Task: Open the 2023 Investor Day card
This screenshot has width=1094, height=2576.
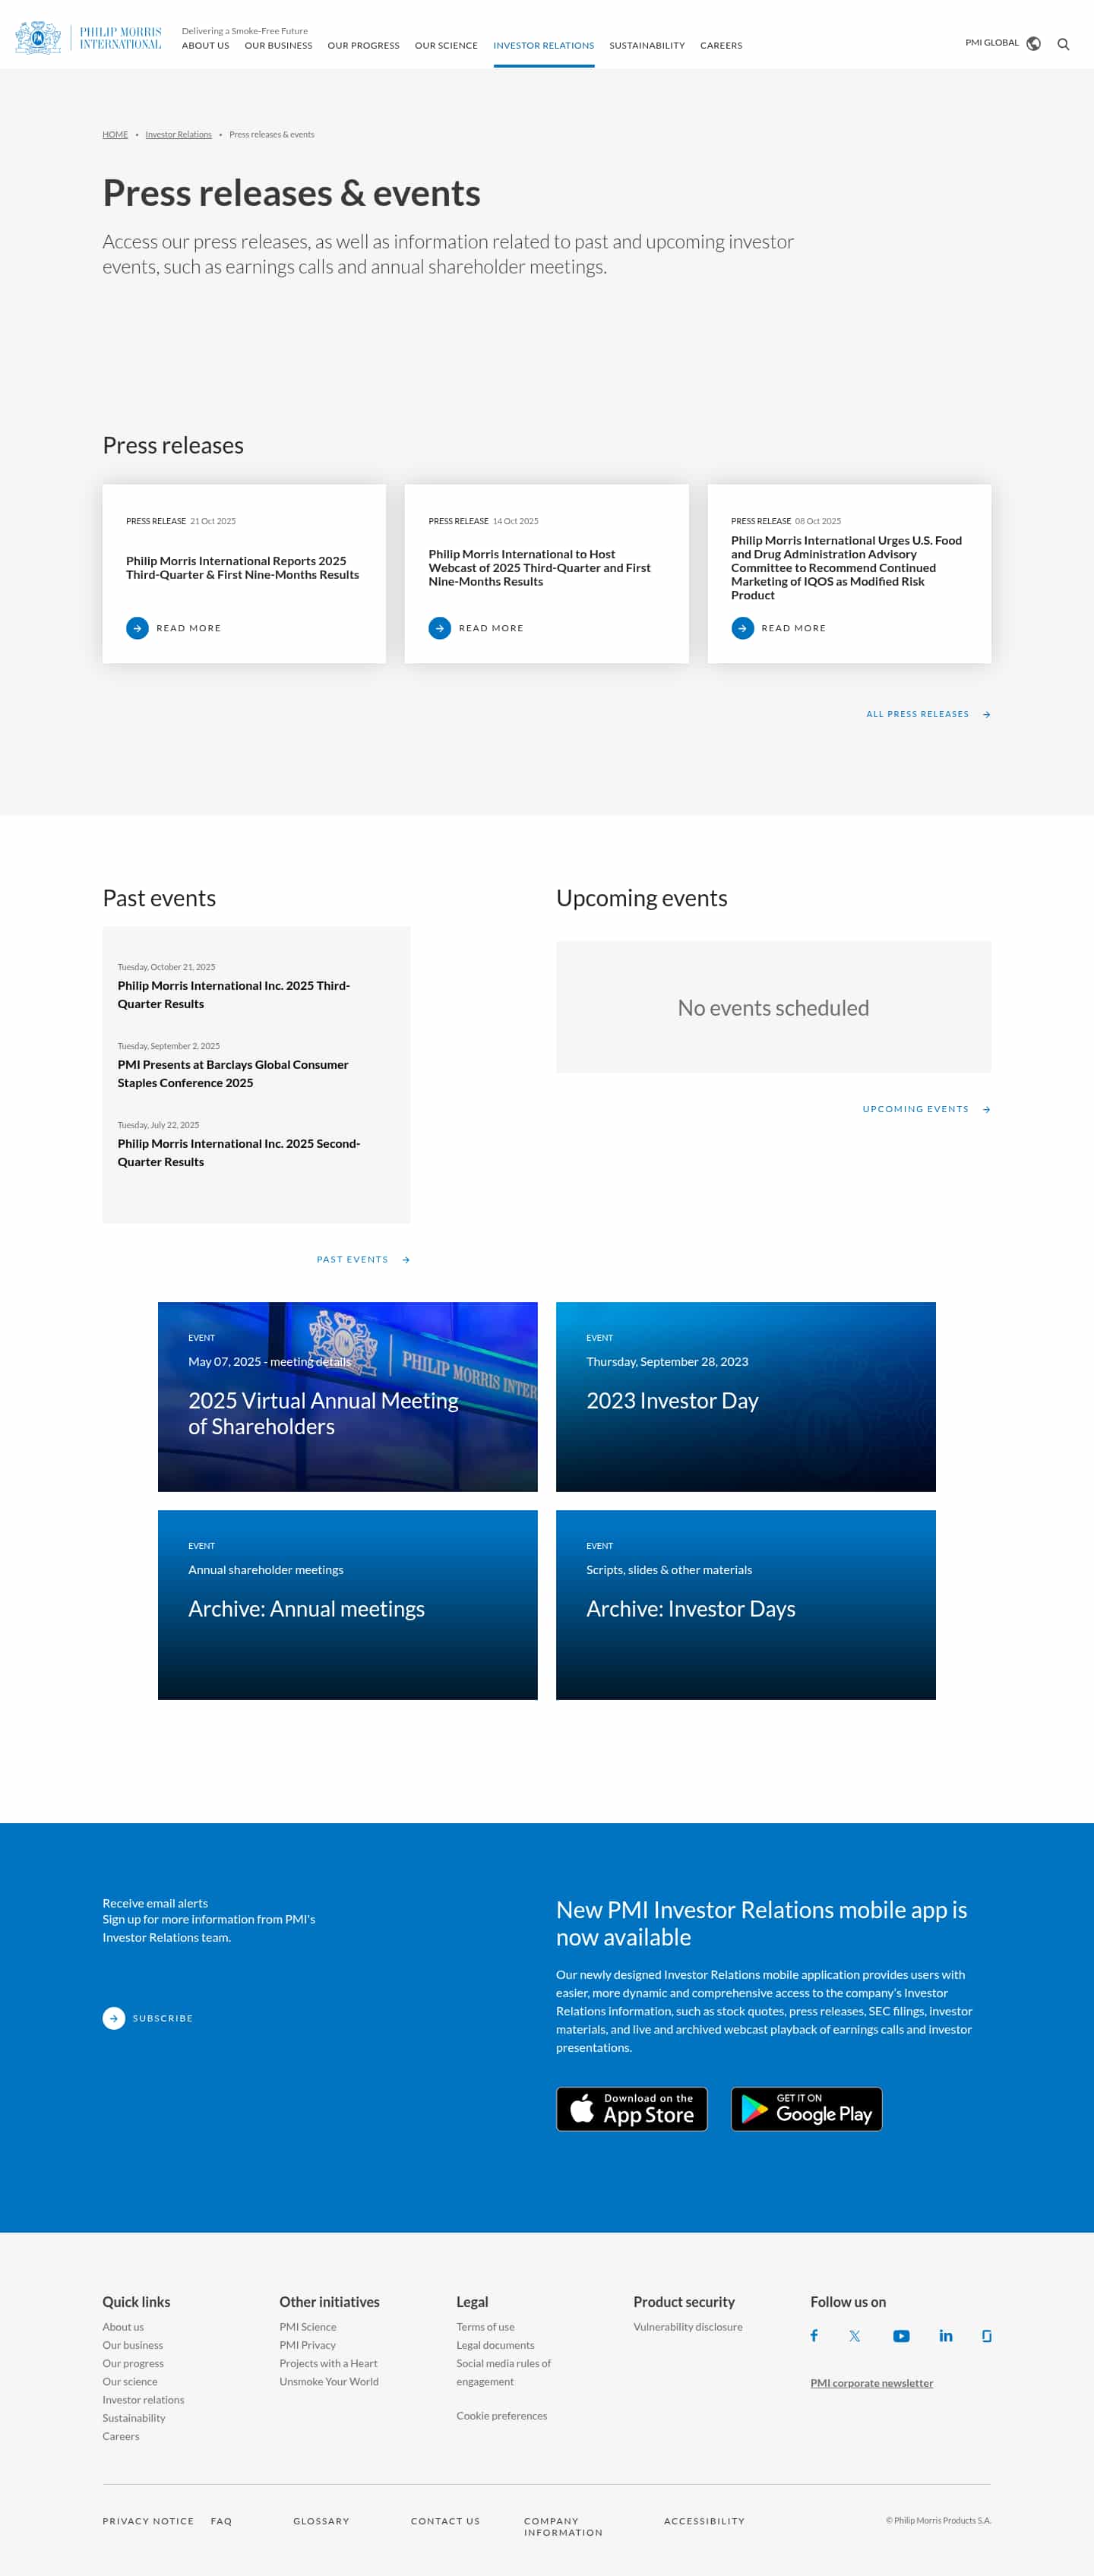Action: click(x=746, y=1397)
